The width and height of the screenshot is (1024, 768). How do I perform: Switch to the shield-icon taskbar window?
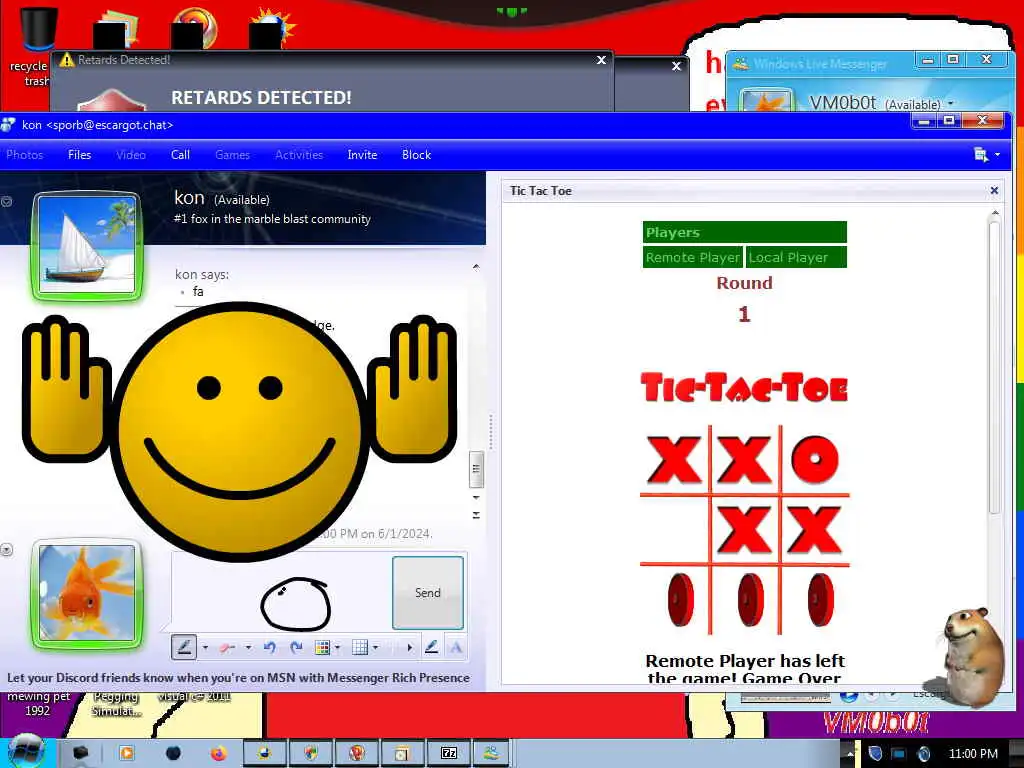coord(310,753)
